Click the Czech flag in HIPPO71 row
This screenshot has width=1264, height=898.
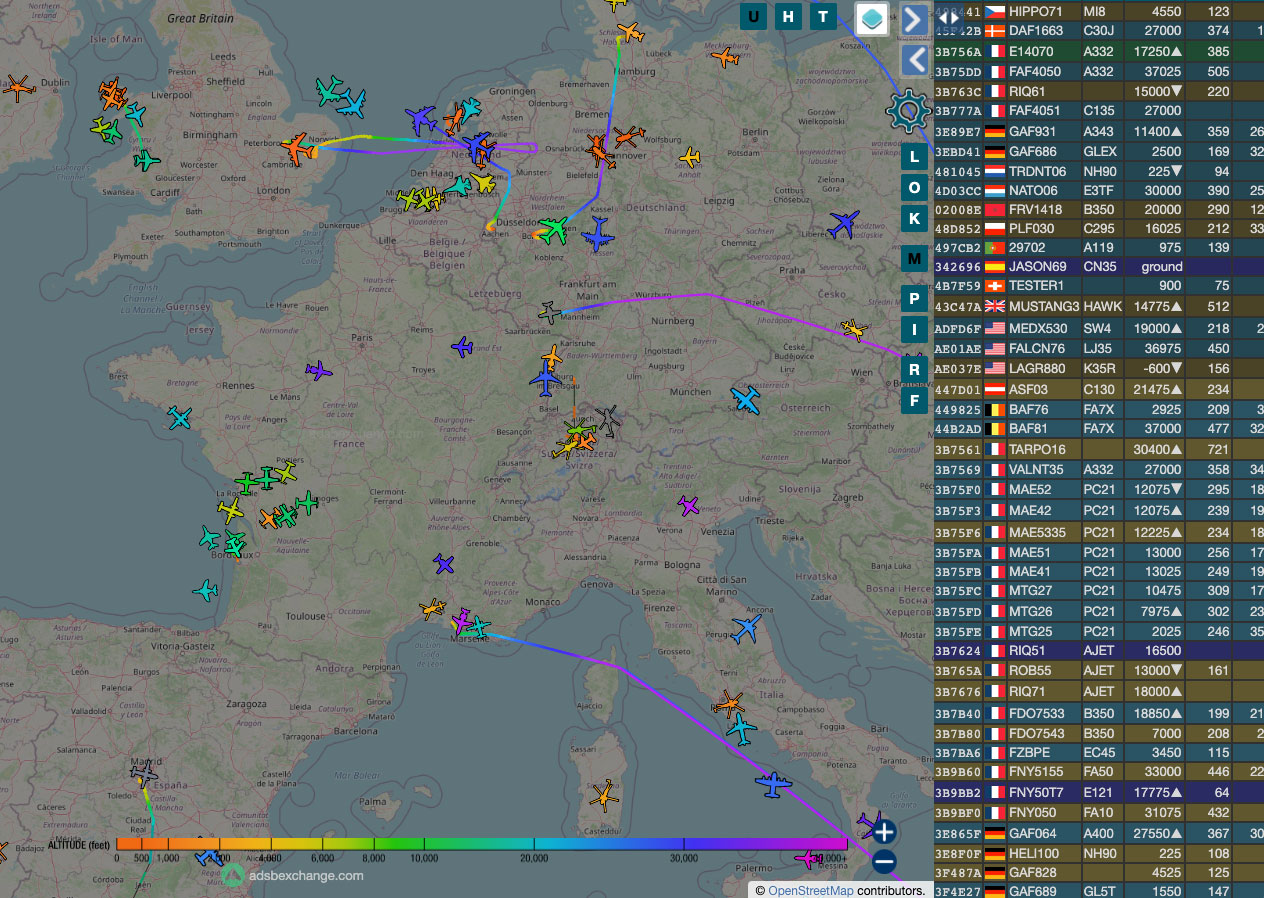(x=995, y=12)
